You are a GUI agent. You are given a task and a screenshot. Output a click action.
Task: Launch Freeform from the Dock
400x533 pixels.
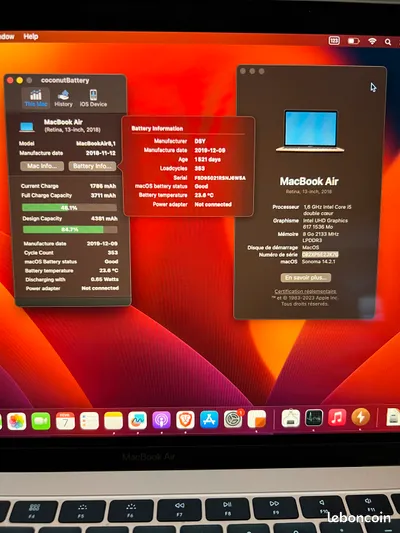(x=137, y=420)
